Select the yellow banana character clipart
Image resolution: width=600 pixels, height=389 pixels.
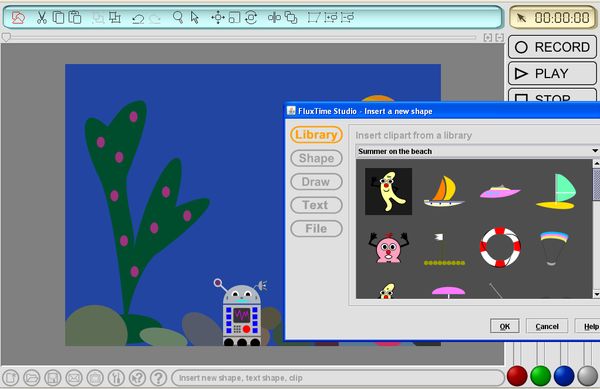(x=388, y=191)
